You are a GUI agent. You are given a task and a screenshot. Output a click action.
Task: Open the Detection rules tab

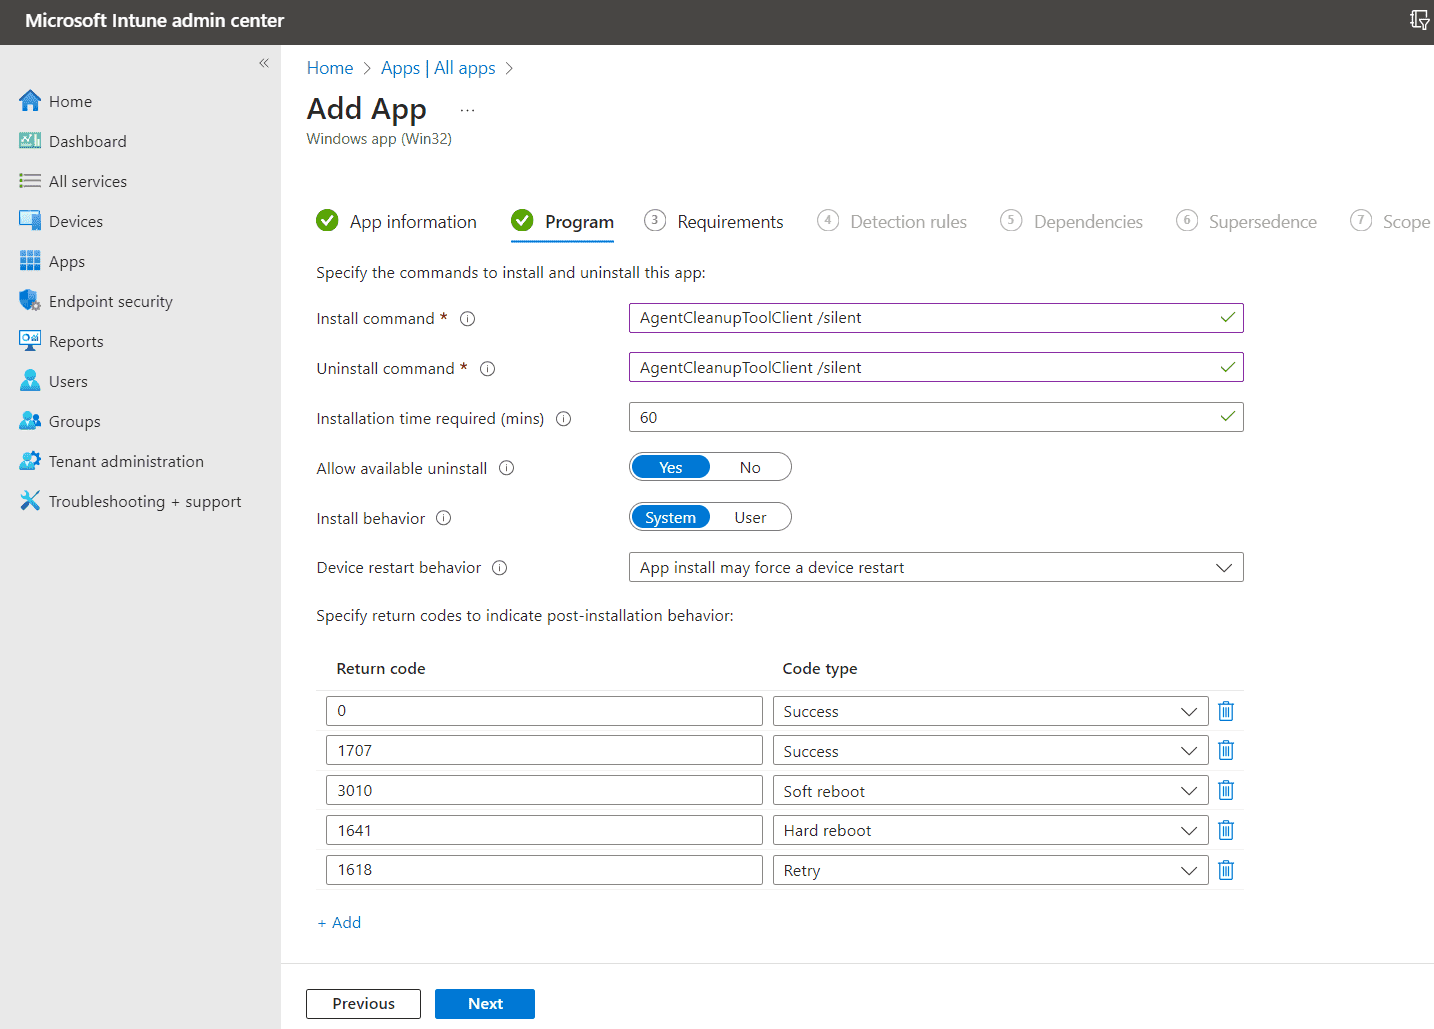pos(908,221)
